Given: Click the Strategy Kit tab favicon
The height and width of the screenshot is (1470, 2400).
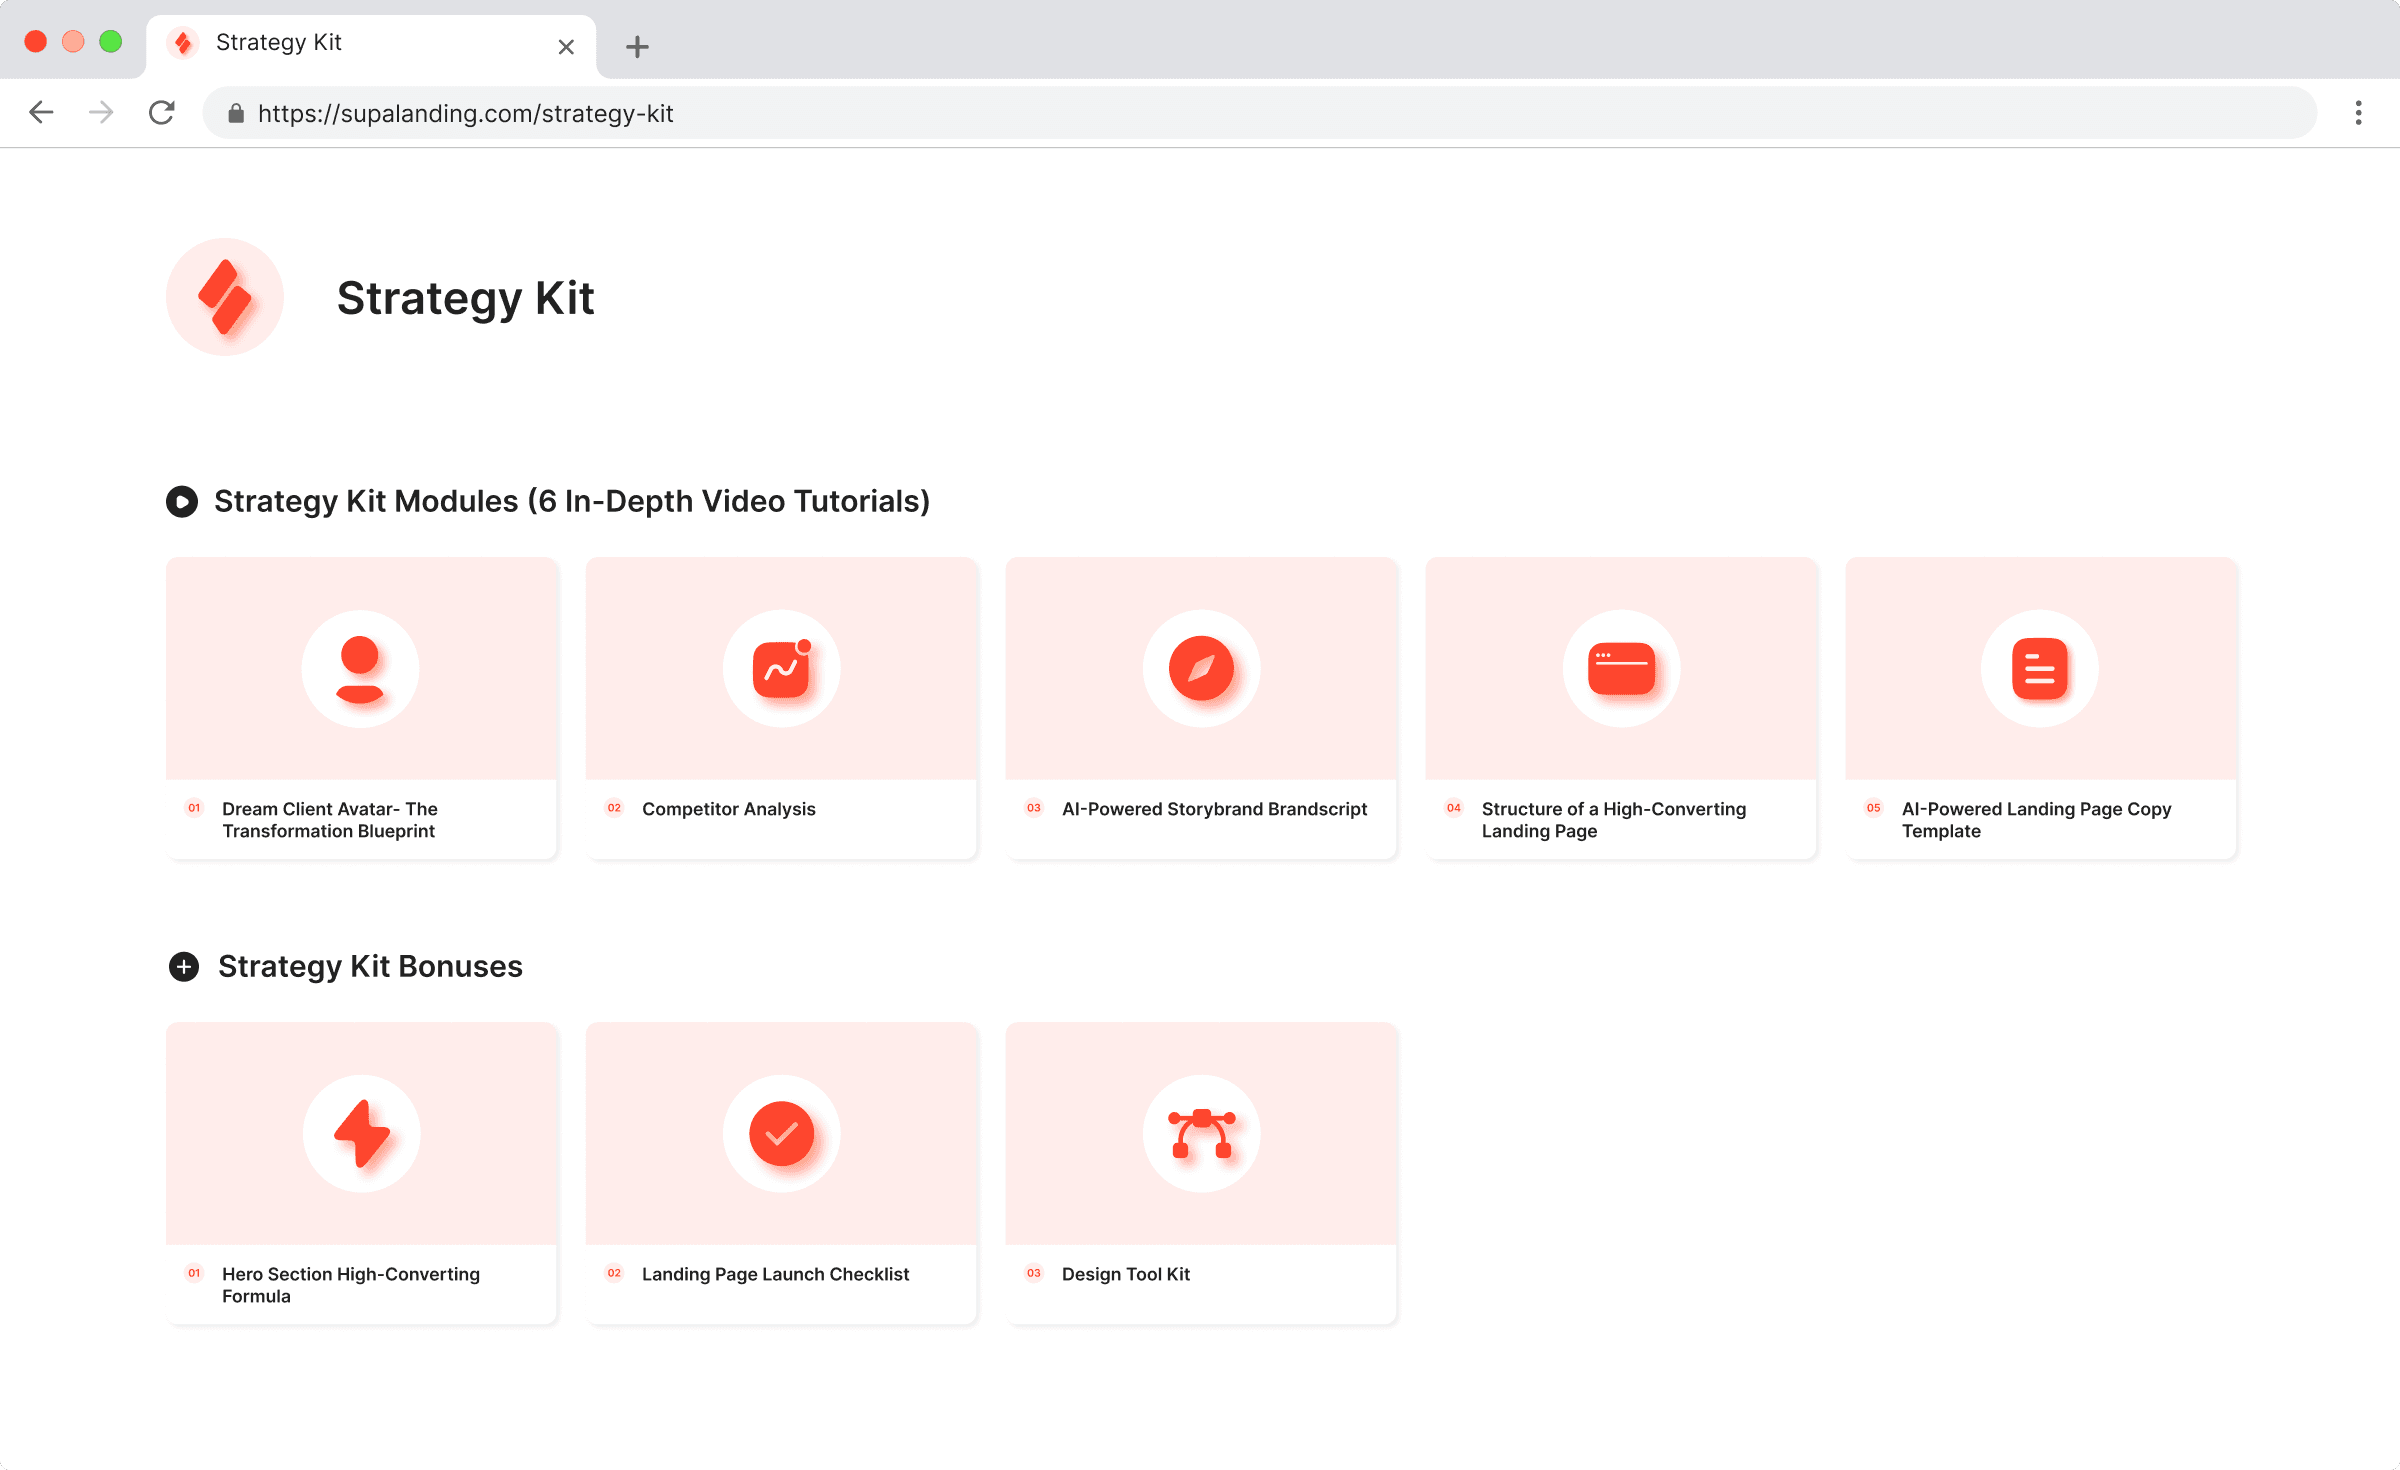Looking at the screenshot, I should [183, 43].
